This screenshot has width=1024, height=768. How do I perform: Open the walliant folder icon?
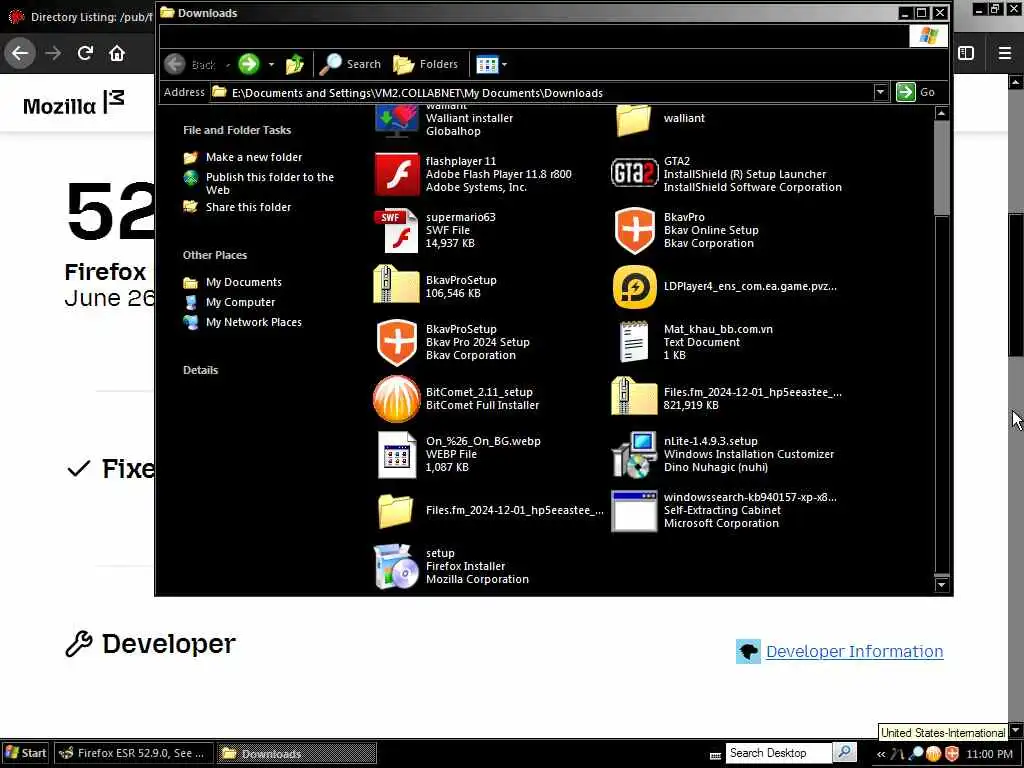(633, 121)
